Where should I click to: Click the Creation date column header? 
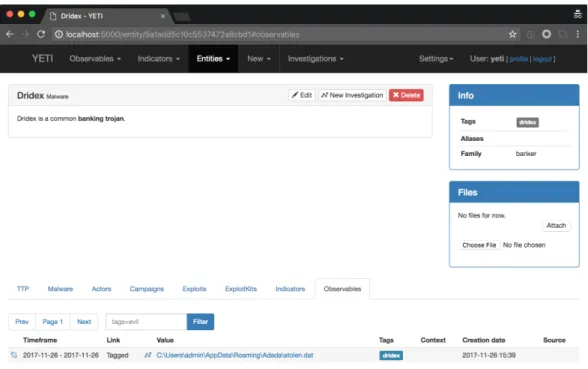(483, 340)
